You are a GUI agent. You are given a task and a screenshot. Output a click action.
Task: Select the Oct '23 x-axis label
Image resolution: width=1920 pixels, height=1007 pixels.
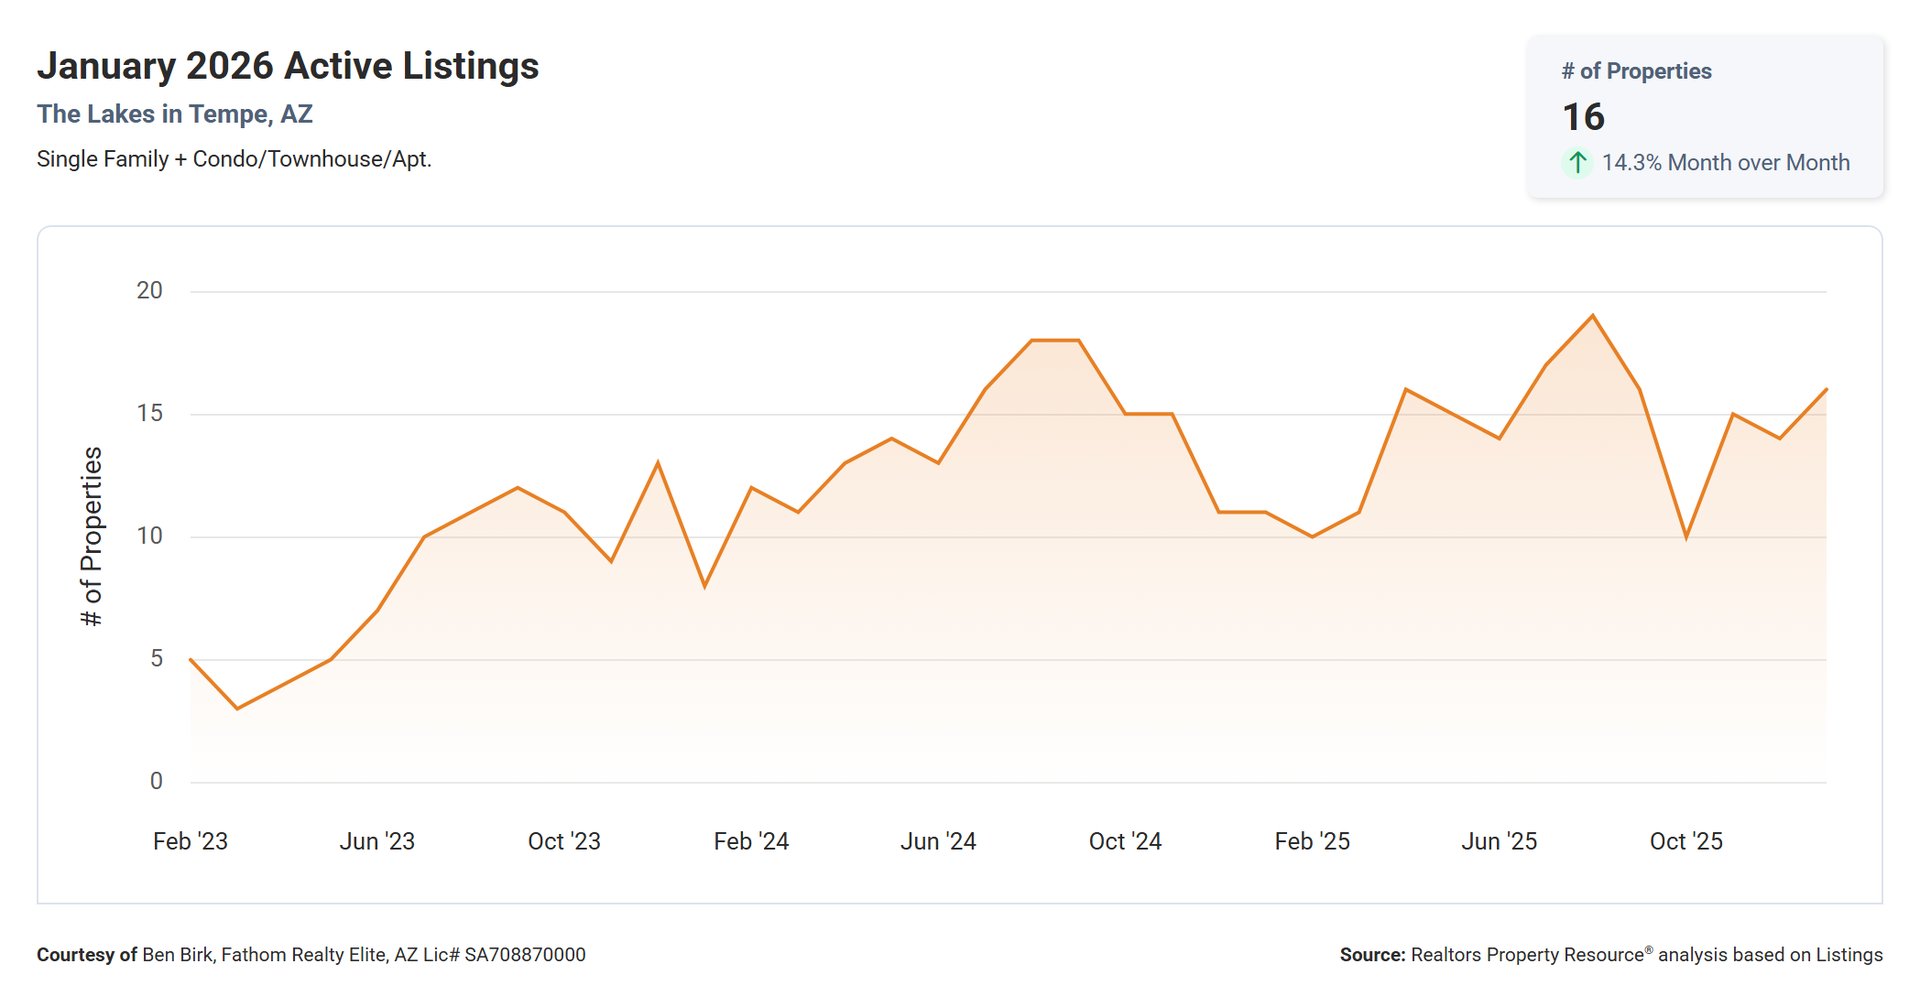pos(564,841)
